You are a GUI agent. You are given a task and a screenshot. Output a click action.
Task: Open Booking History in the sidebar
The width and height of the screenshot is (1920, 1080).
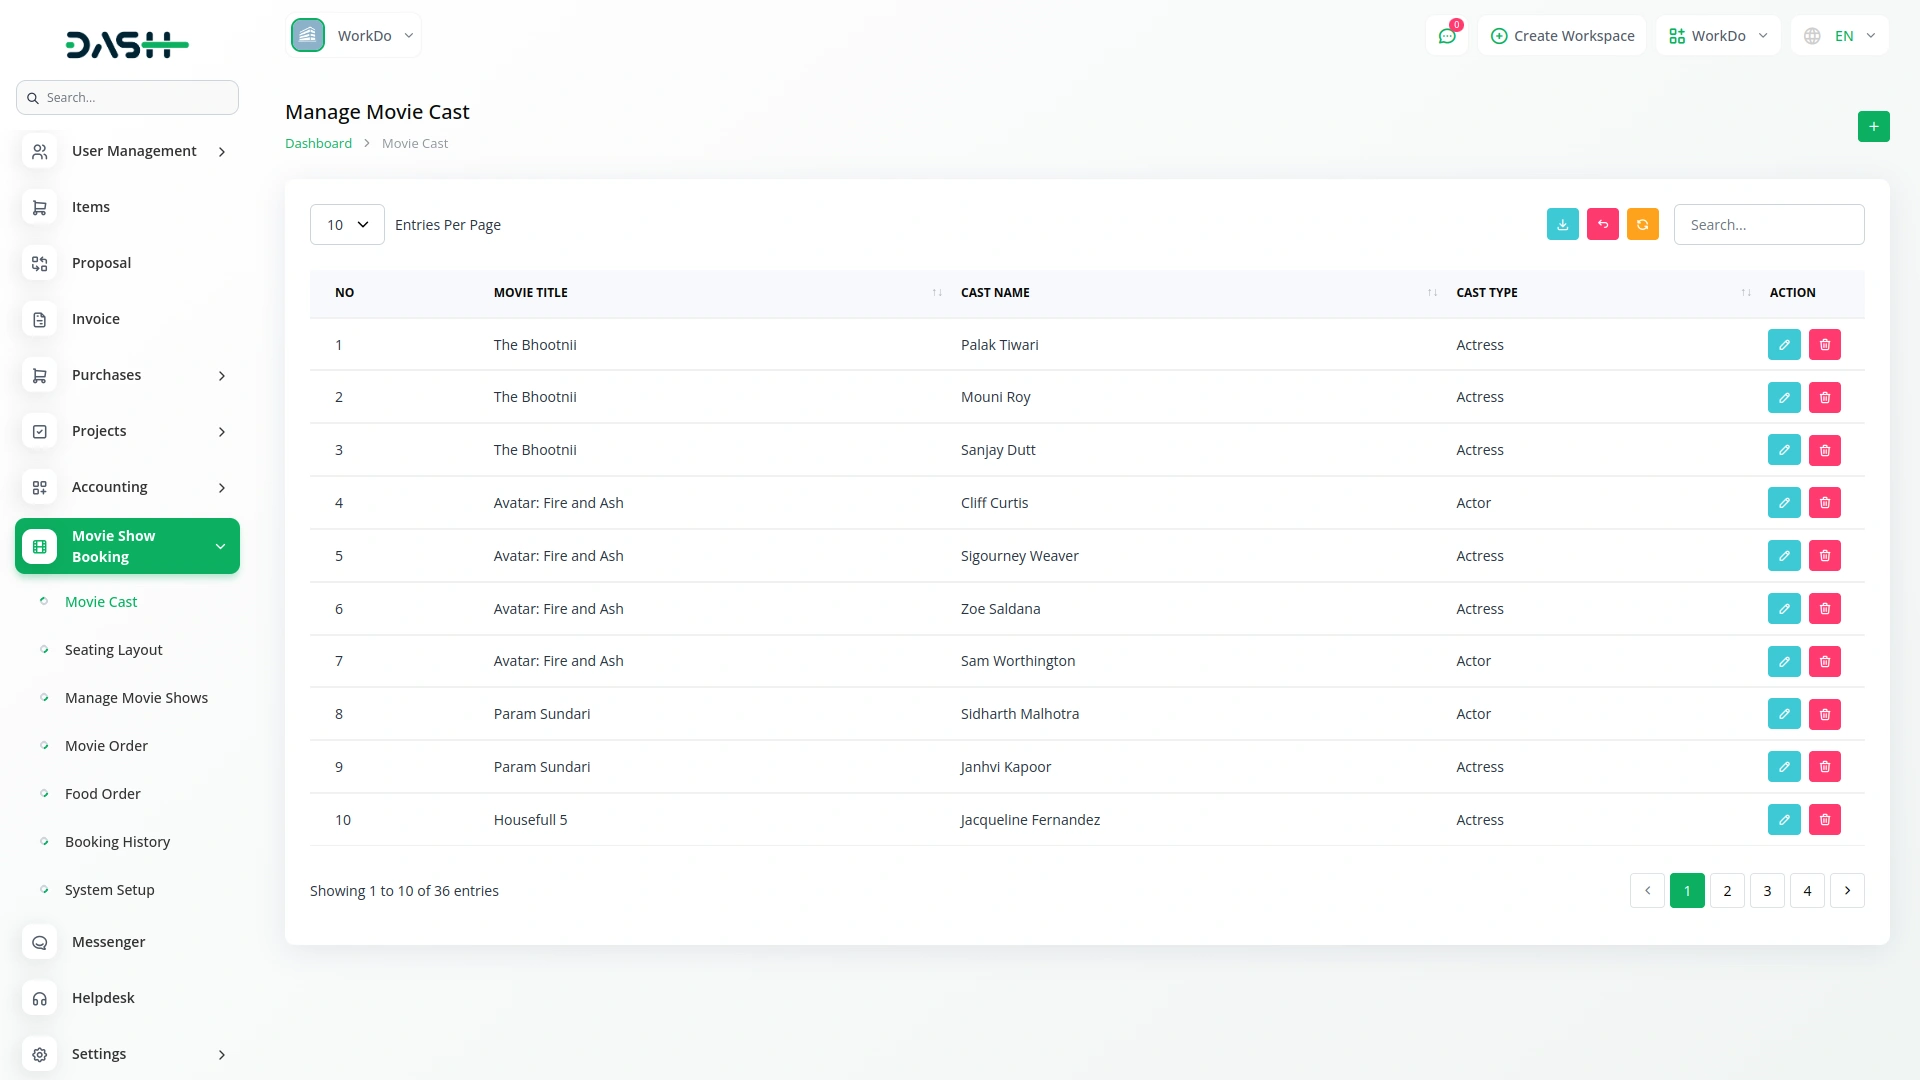(x=117, y=842)
